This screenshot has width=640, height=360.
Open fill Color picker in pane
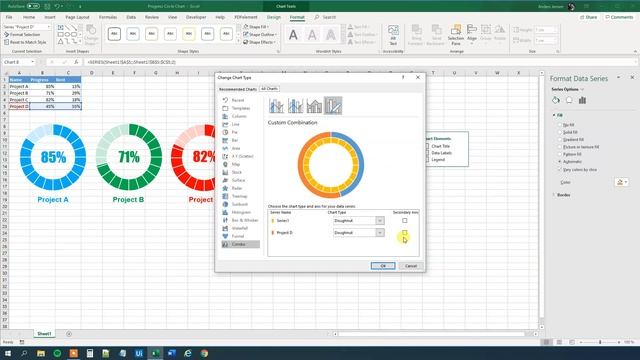pyautogui.click(x=622, y=182)
